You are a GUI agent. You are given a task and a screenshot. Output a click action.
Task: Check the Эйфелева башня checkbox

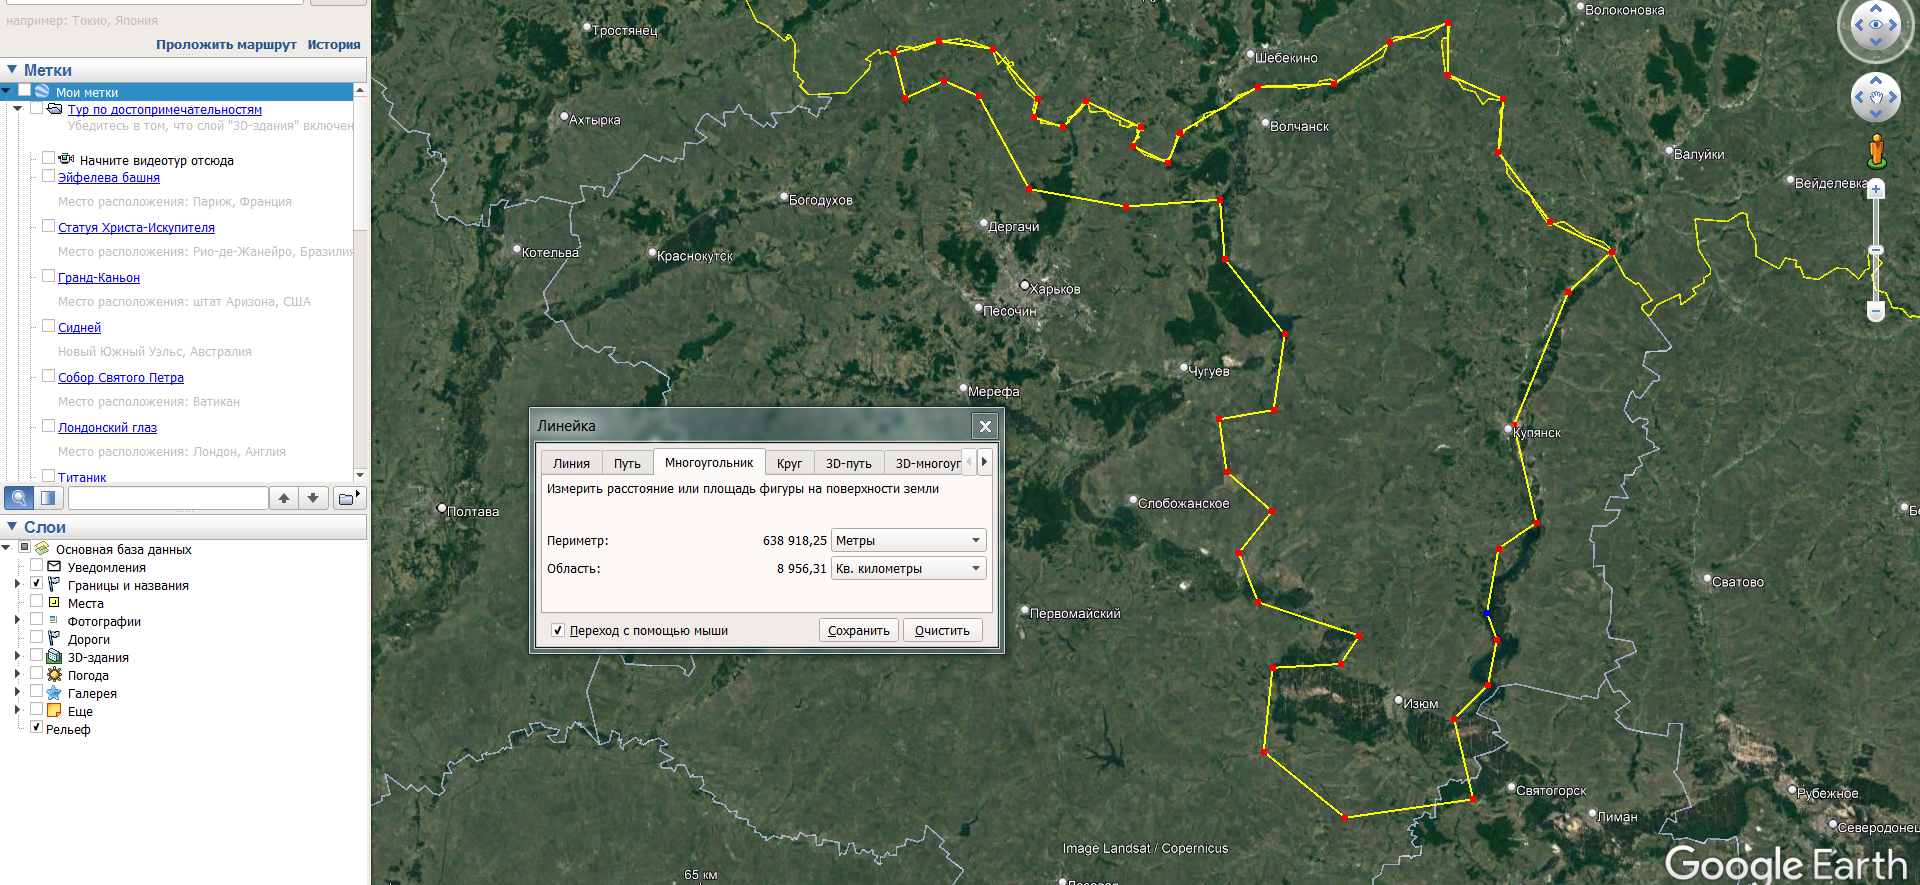click(48, 176)
